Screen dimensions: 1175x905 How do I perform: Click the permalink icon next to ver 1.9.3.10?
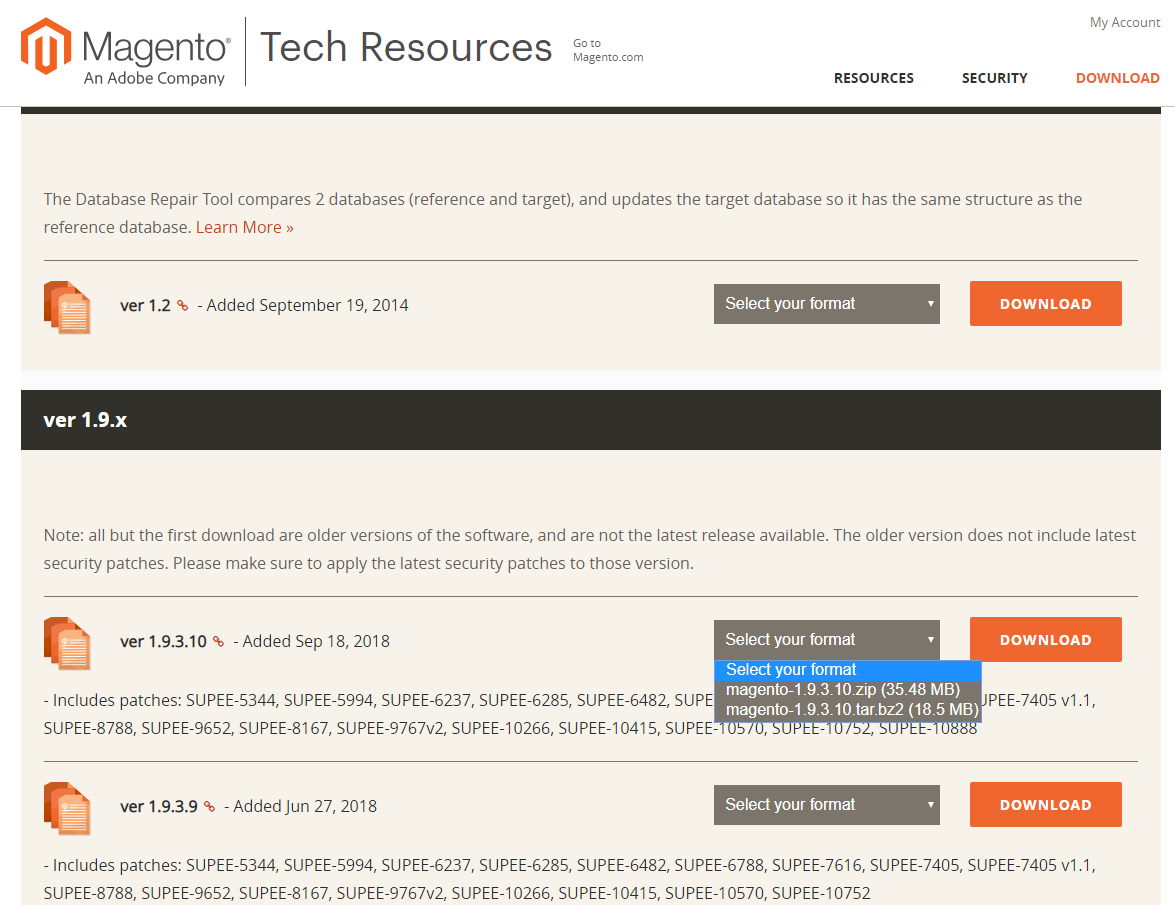tap(218, 642)
